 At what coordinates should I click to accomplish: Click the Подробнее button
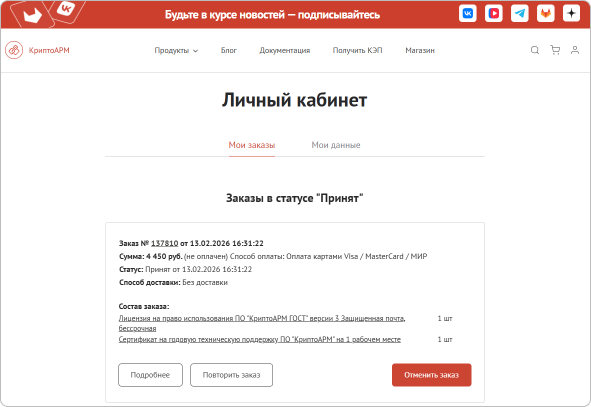click(x=150, y=375)
